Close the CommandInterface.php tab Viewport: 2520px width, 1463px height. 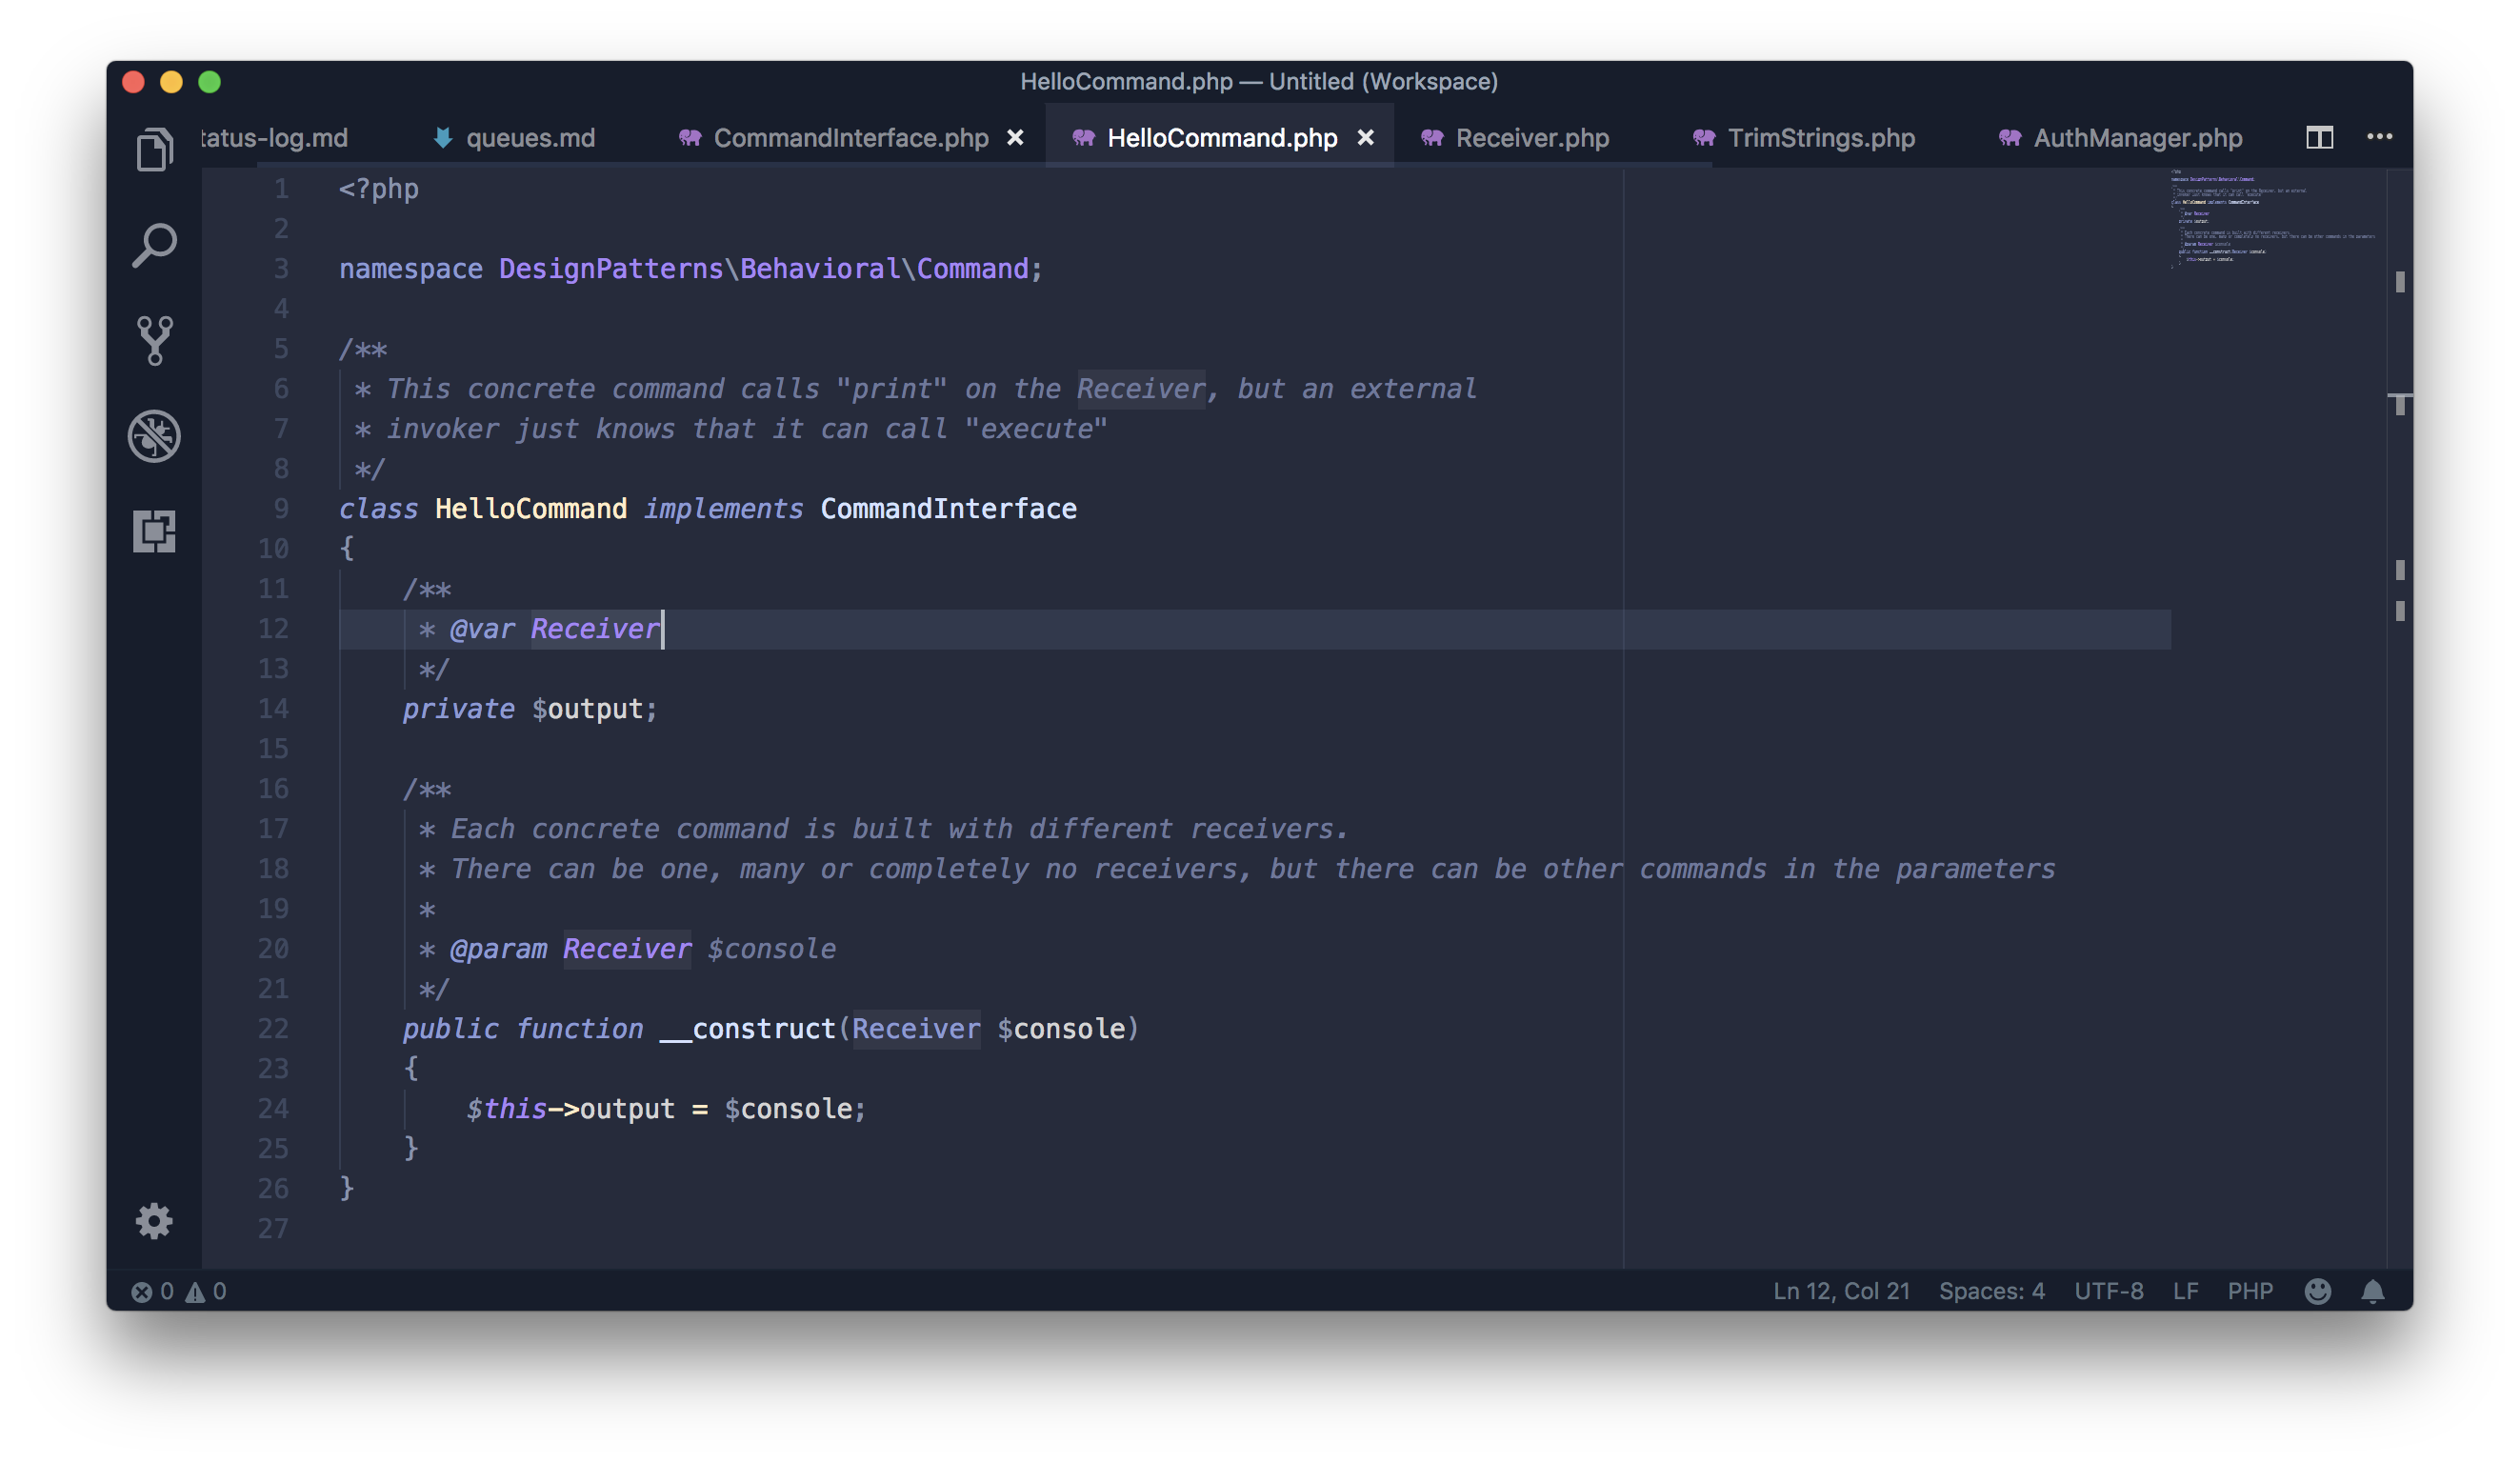coord(1015,138)
